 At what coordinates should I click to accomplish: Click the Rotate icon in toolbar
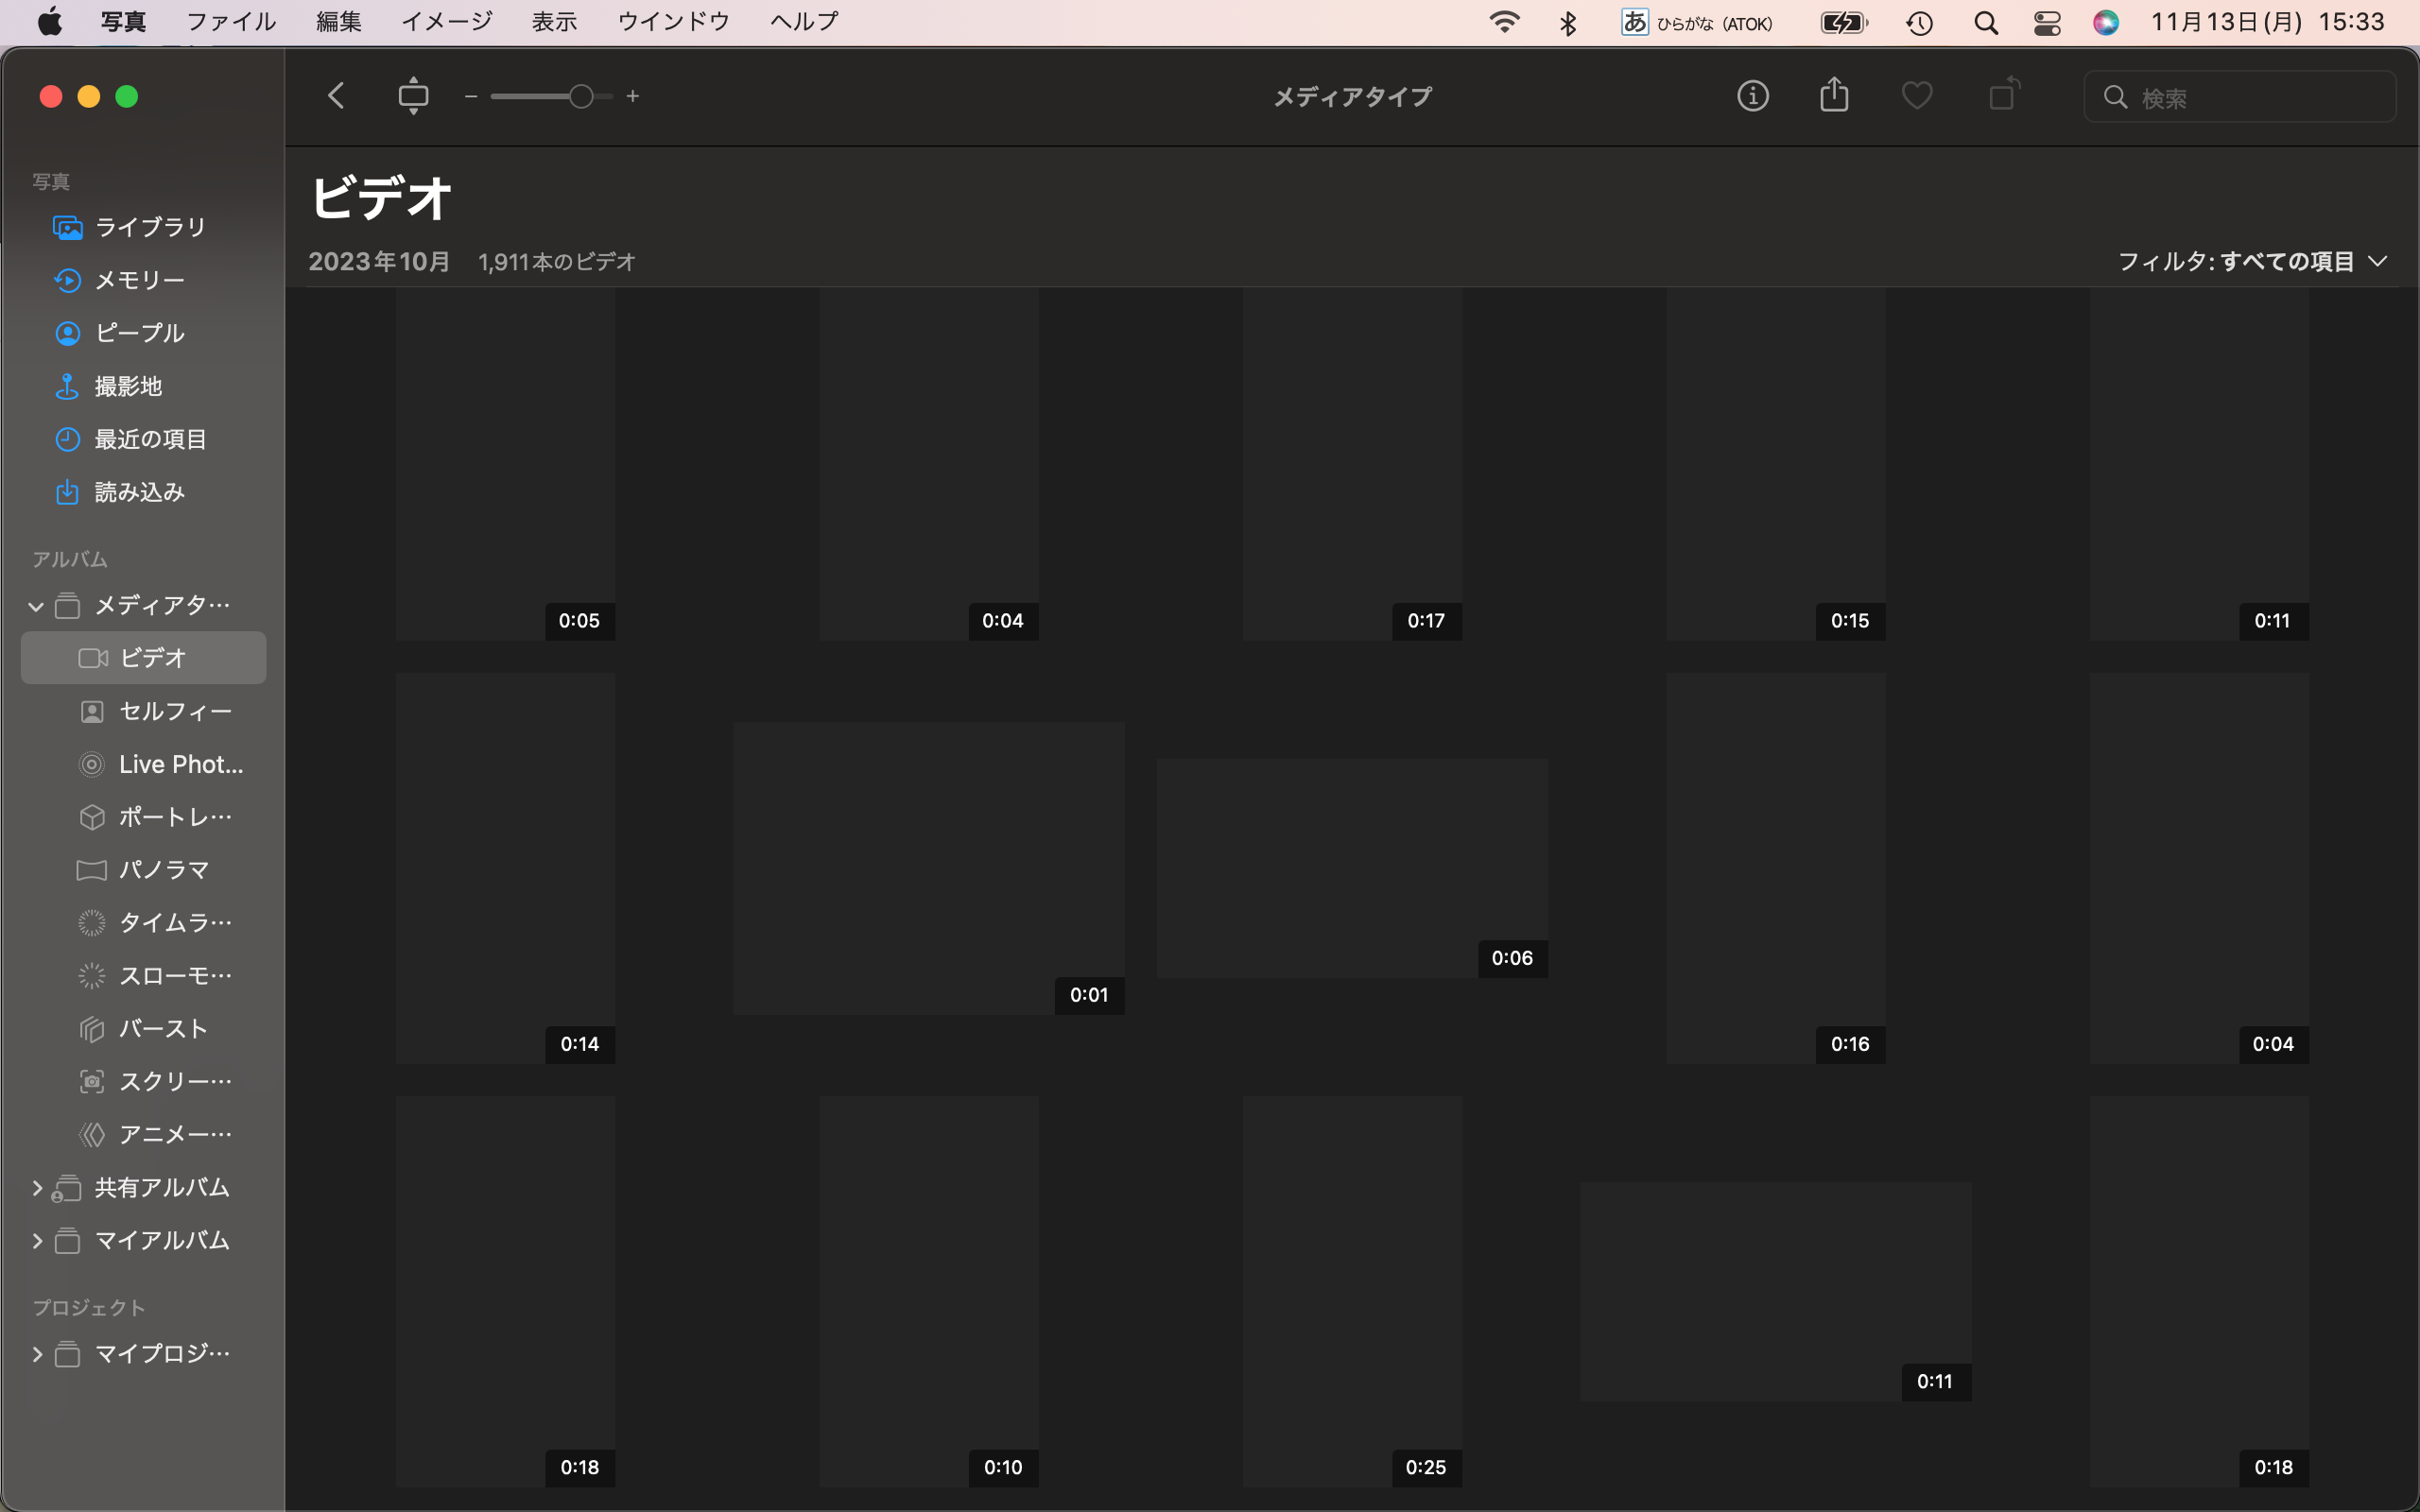(2003, 95)
